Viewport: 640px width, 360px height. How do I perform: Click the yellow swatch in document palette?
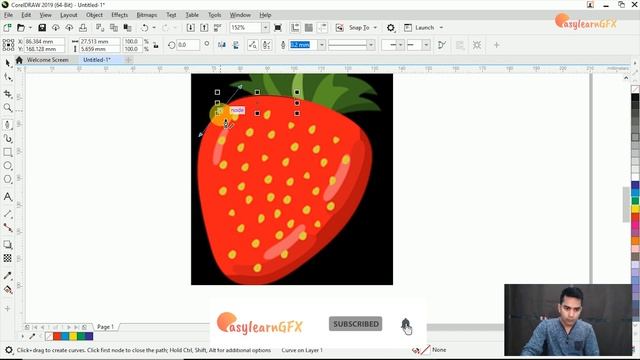click(x=73, y=336)
